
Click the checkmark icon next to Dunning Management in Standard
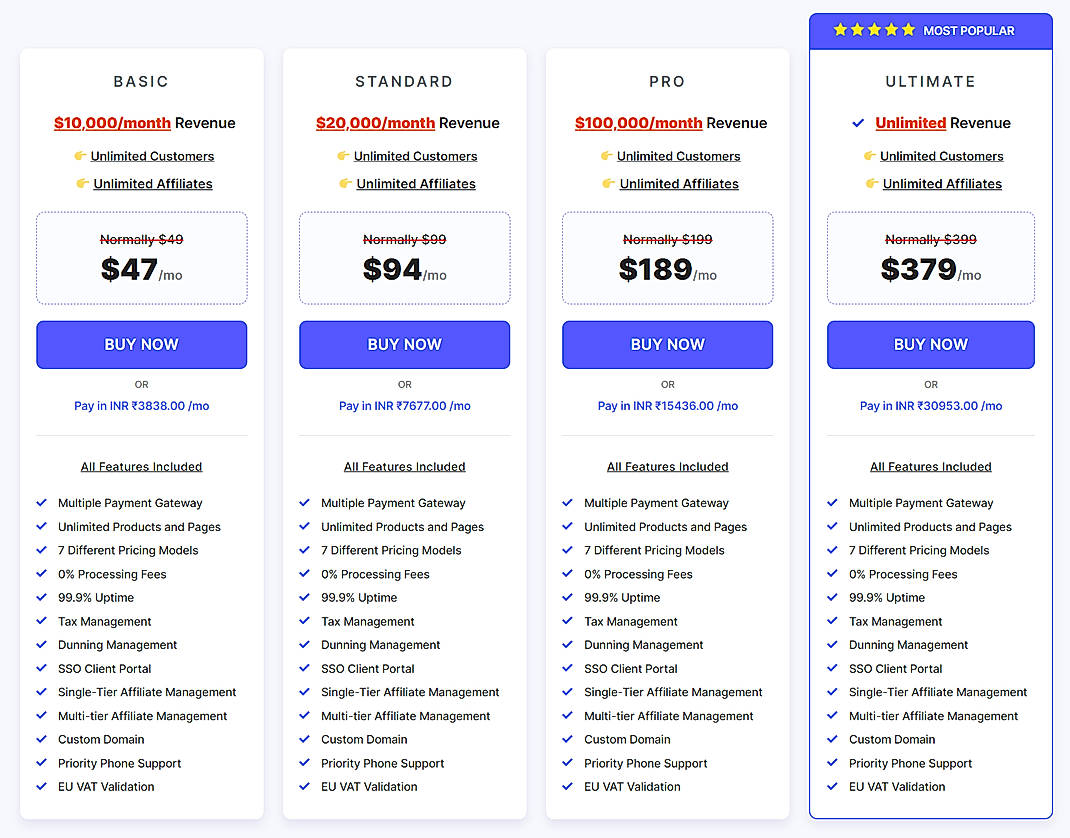click(304, 645)
